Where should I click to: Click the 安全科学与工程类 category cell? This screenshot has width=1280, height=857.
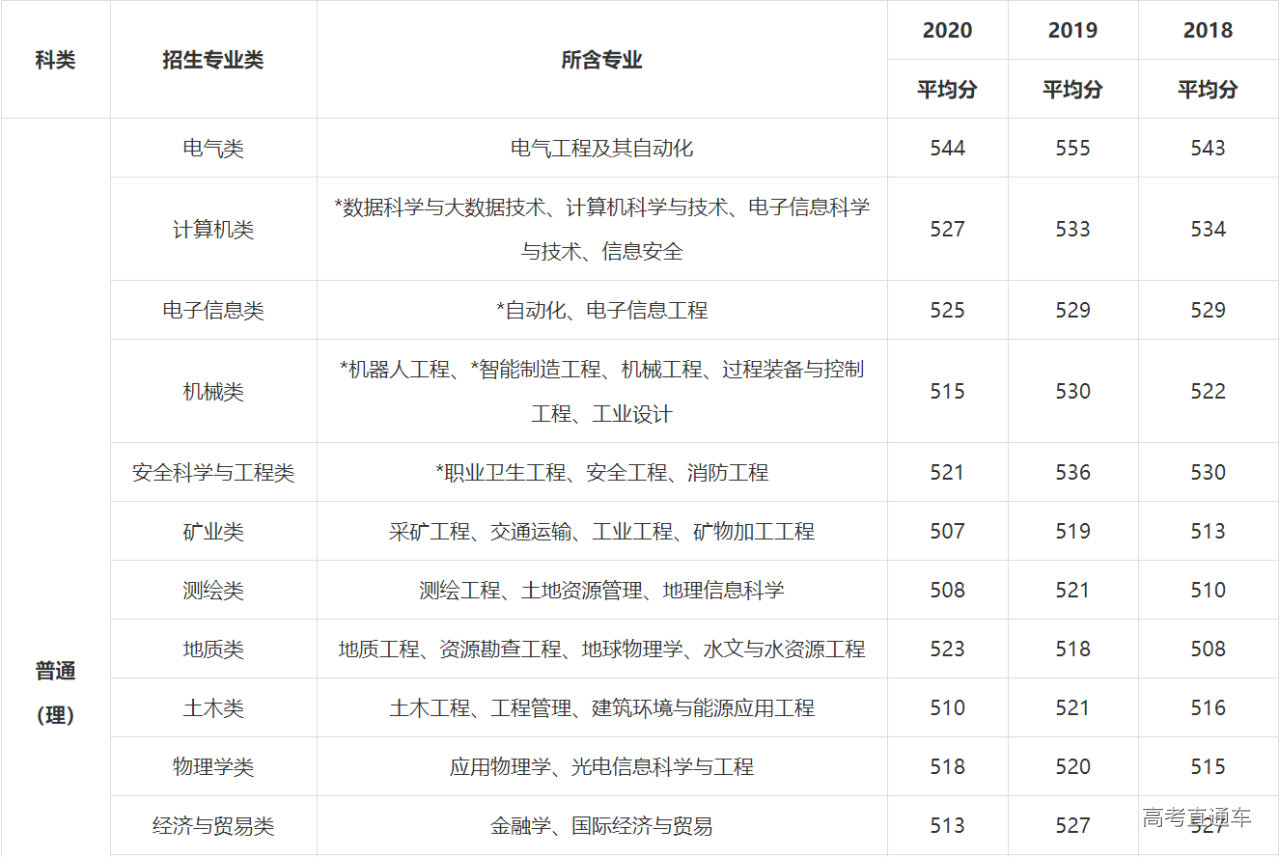point(213,472)
